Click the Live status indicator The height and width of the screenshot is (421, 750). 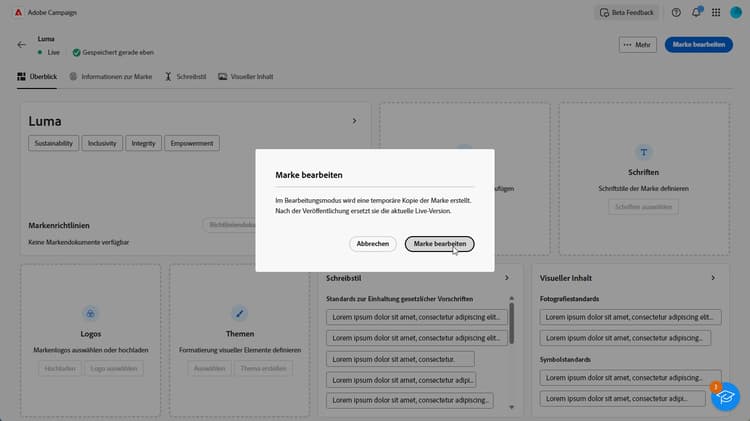pyautogui.click(x=48, y=52)
